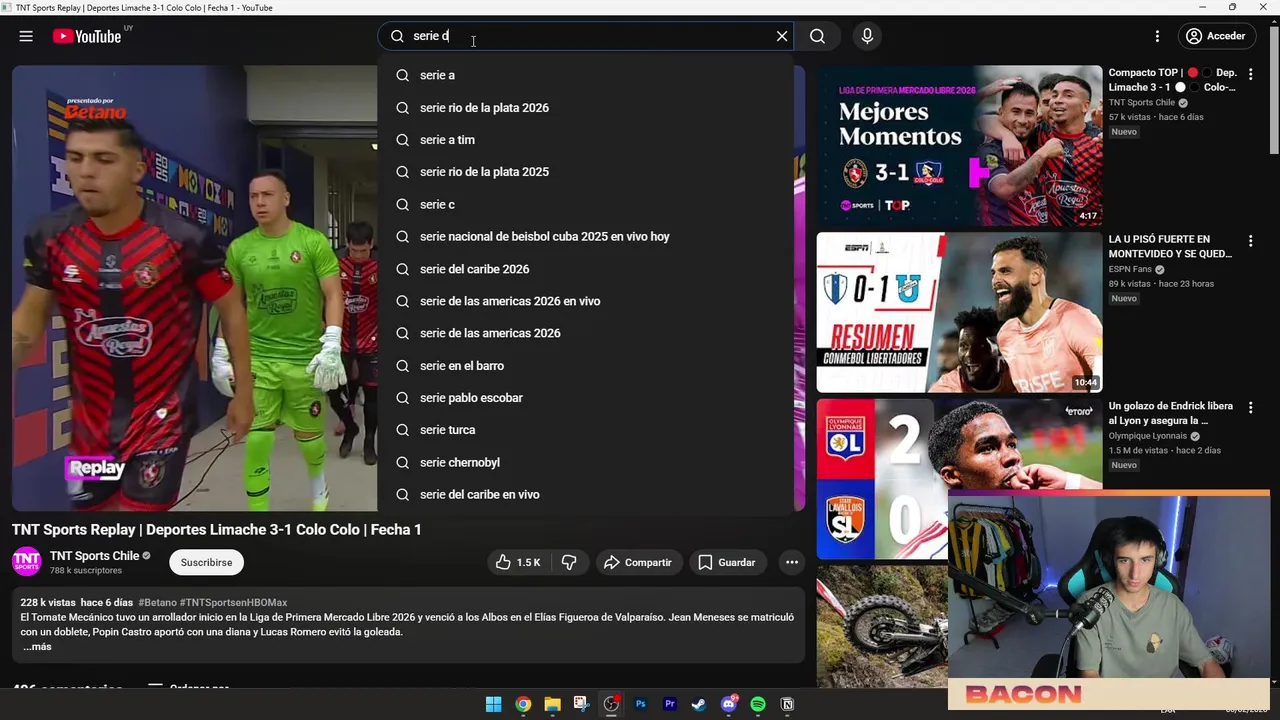1280x720 pixels.
Task: Open Steam from taskbar
Action: click(x=699, y=705)
